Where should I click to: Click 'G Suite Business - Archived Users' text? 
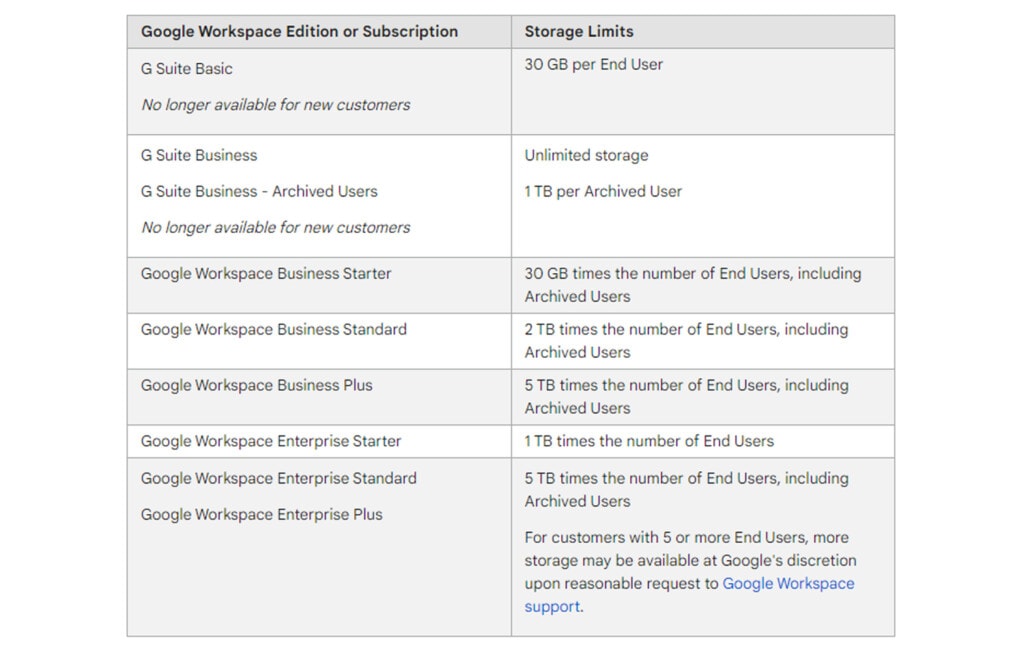pyautogui.click(x=259, y=191)
